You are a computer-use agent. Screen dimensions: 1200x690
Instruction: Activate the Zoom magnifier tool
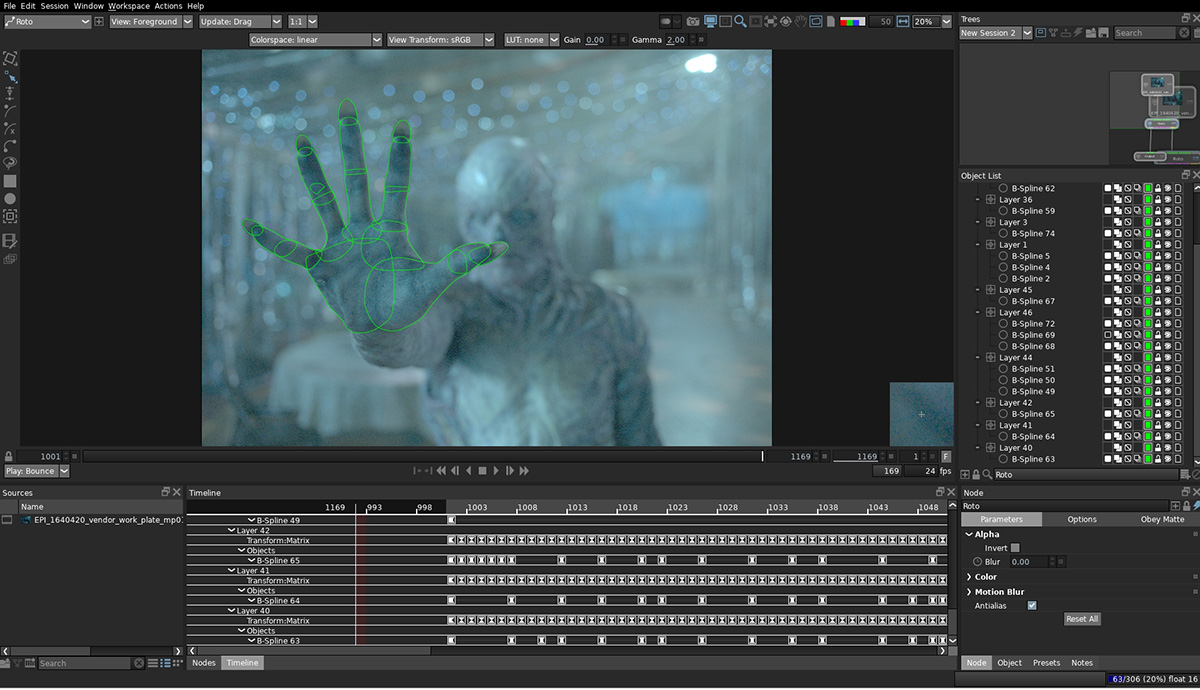739,19
